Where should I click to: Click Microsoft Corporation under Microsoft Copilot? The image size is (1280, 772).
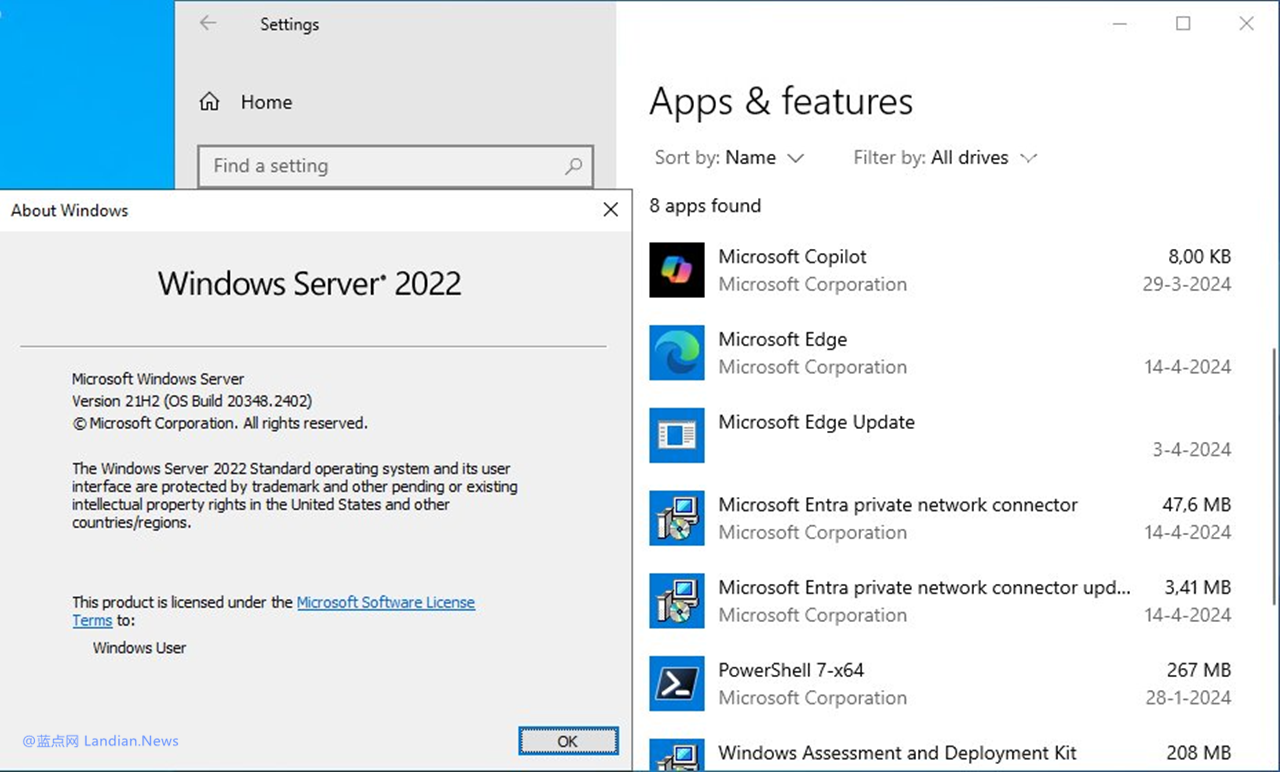(812, 285)
